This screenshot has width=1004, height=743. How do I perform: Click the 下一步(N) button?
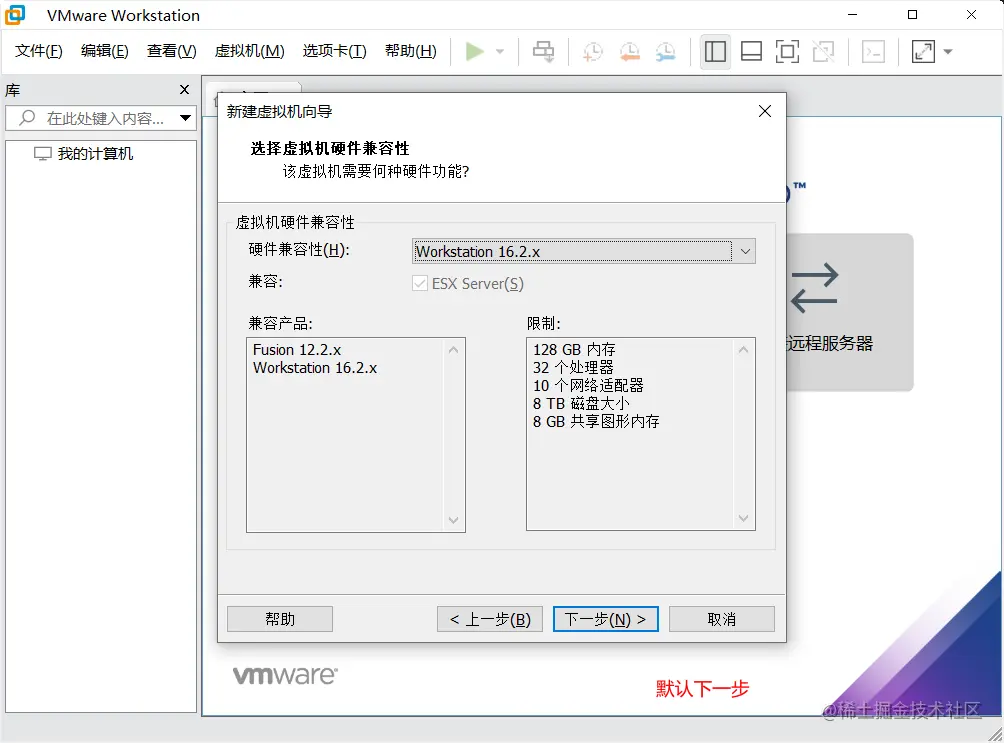tap(605, 618)
